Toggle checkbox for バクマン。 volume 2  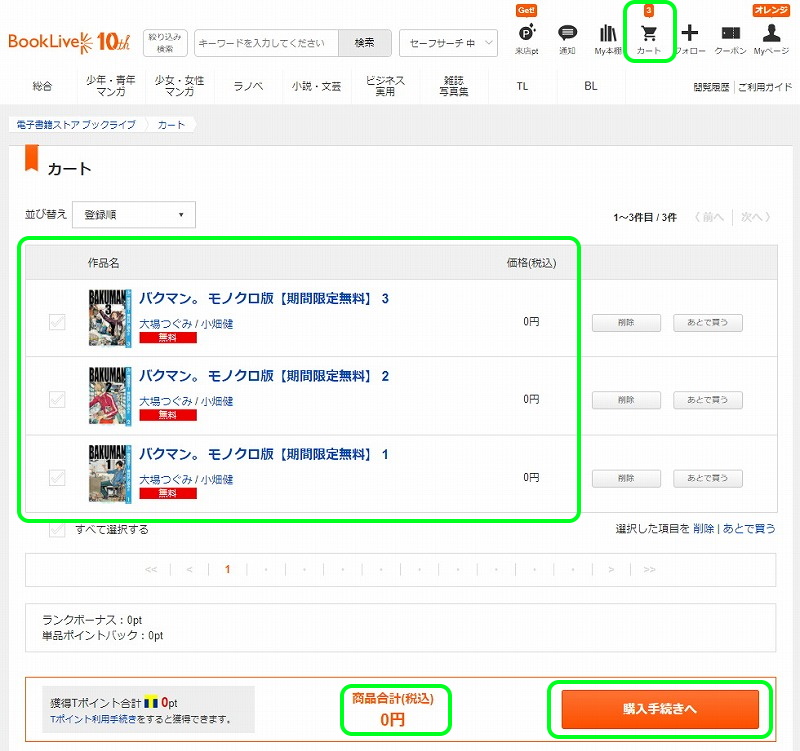(x=57, y=399)
